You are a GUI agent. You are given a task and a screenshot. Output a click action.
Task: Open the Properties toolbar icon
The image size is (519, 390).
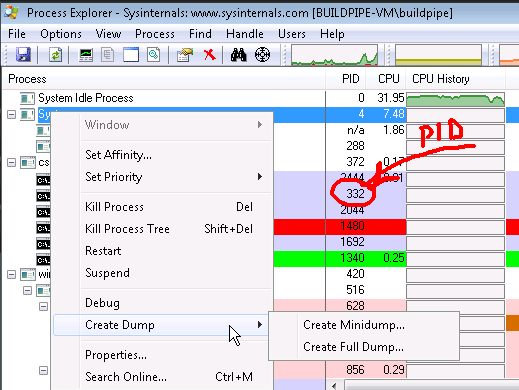pos(185,55)
